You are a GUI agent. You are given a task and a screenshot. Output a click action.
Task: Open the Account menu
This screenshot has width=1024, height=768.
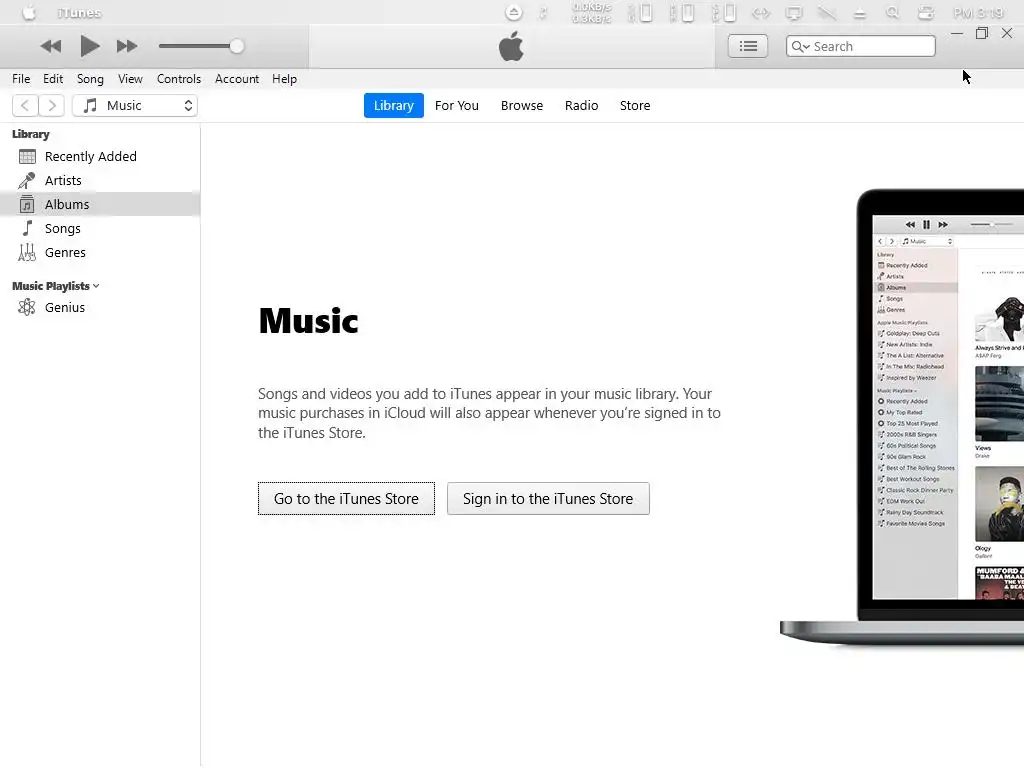236,79
